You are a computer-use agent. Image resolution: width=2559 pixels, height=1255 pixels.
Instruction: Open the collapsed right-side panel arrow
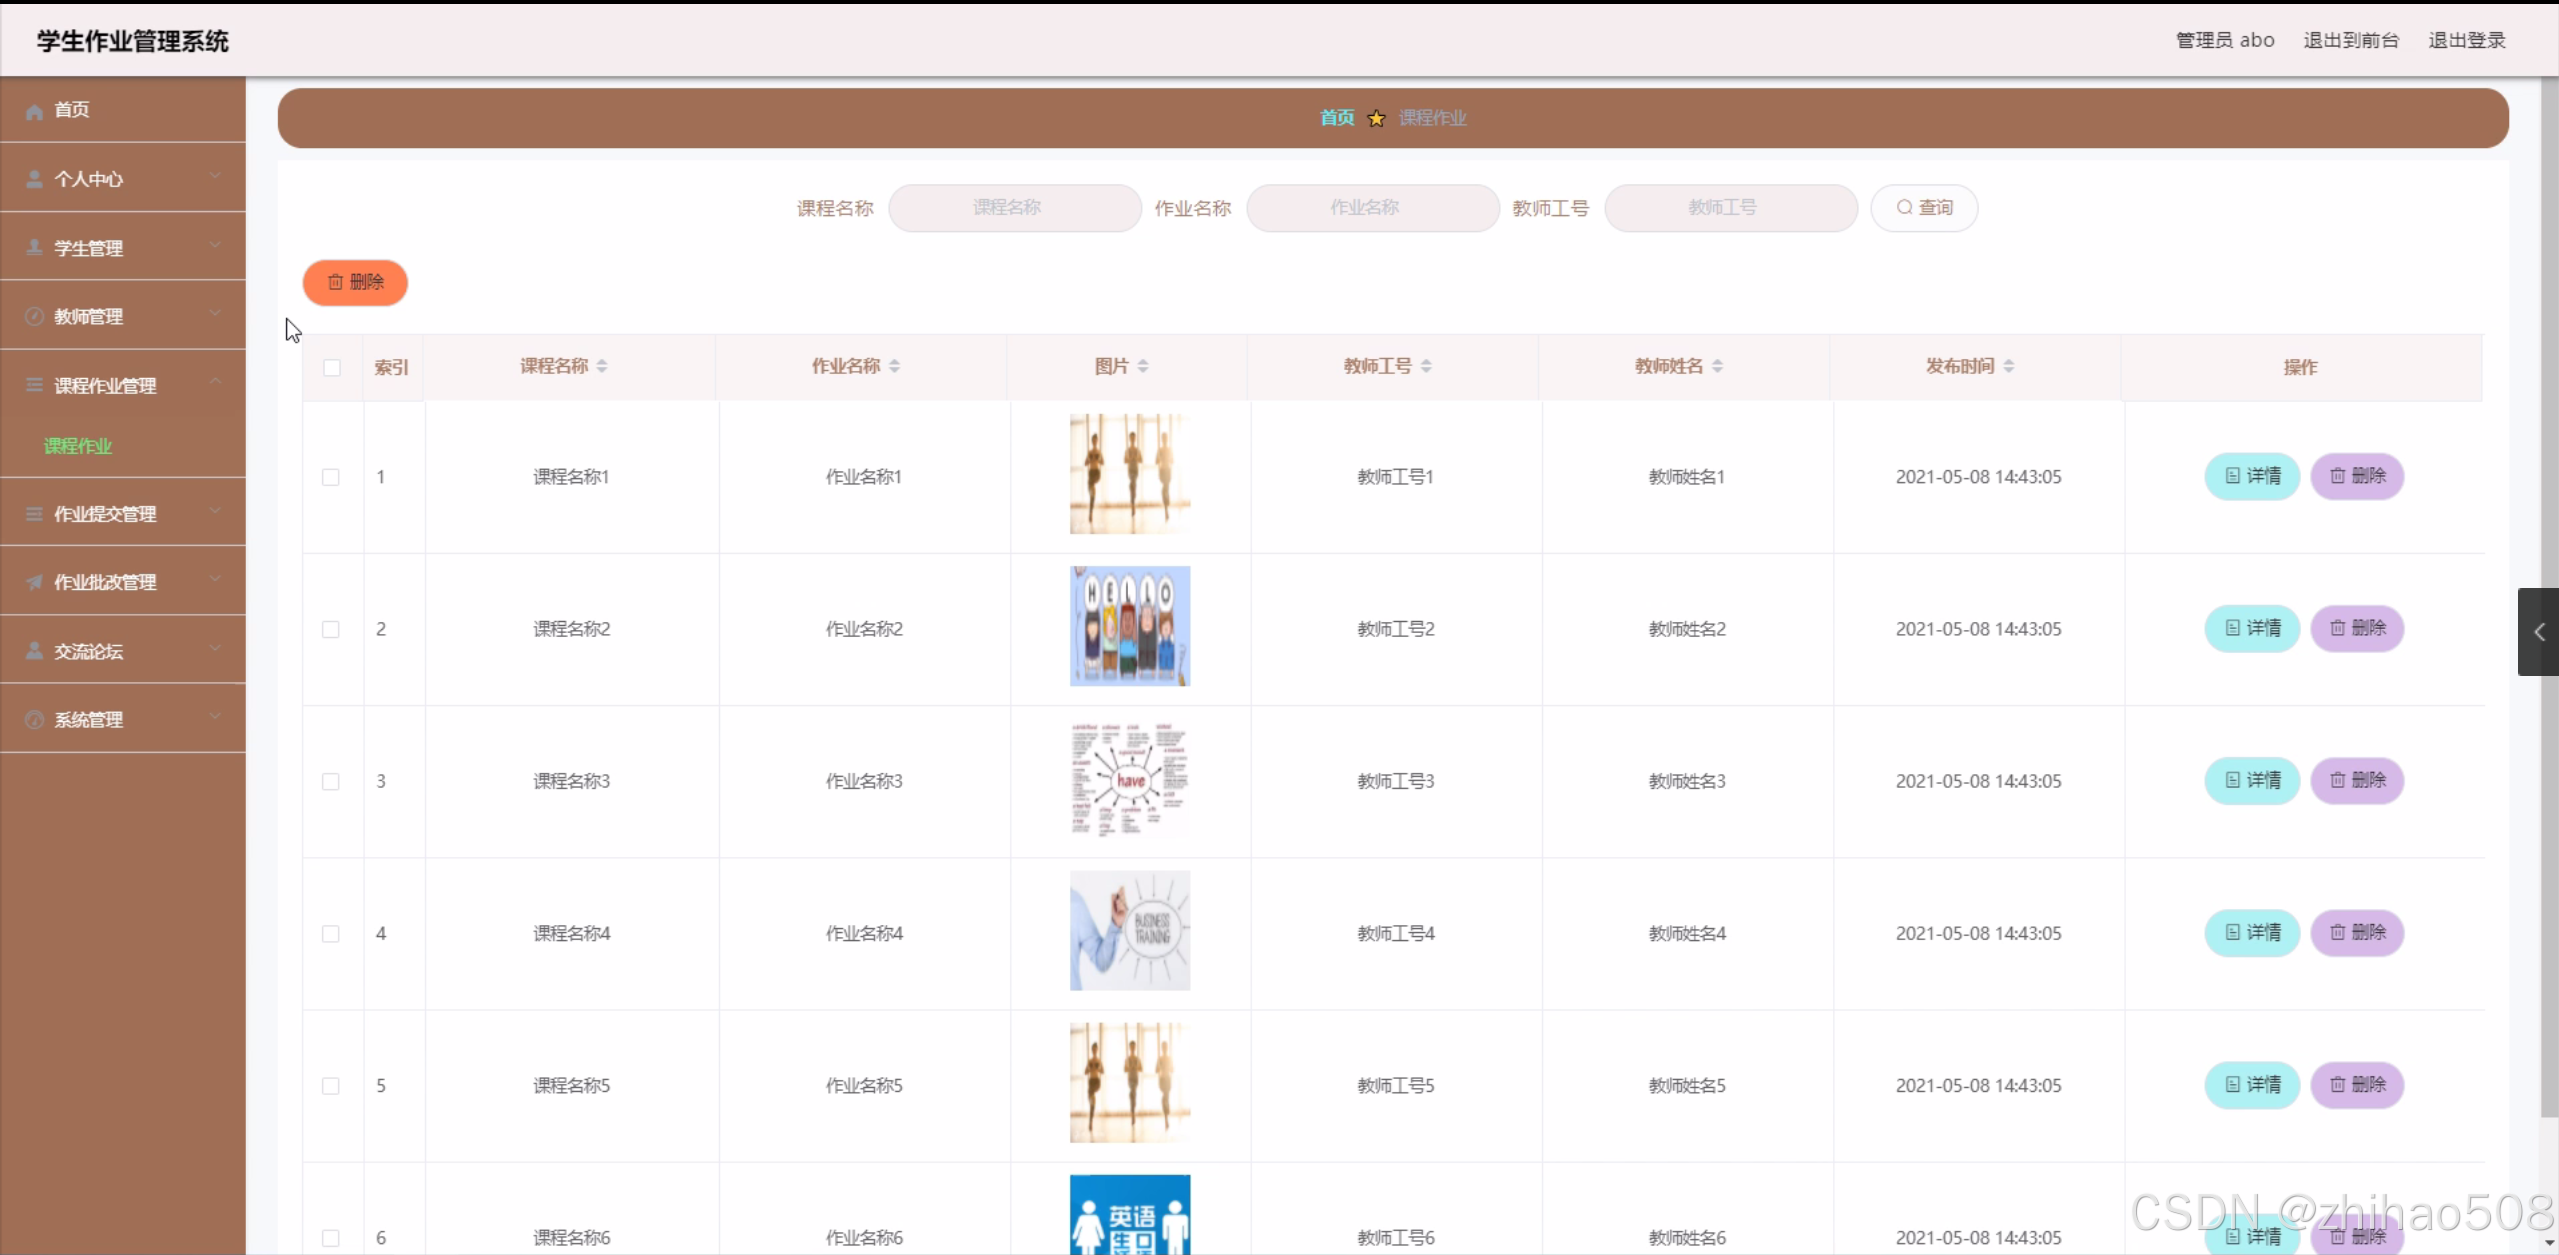(2538, 632)
